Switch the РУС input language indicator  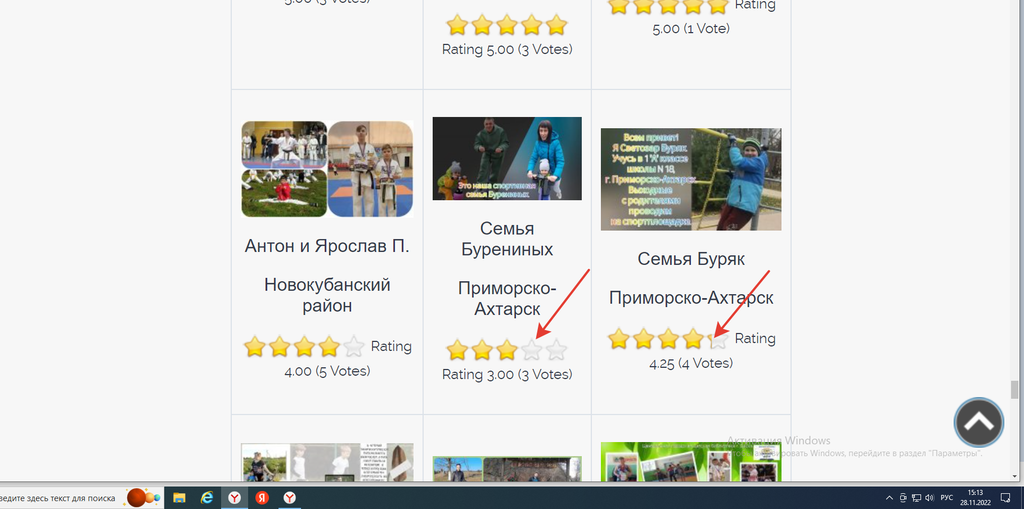(x=947, y=498)
